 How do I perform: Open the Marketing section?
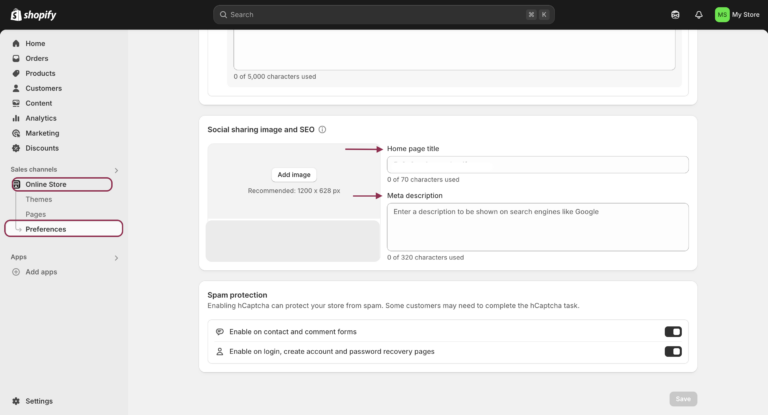click(42, 133)
